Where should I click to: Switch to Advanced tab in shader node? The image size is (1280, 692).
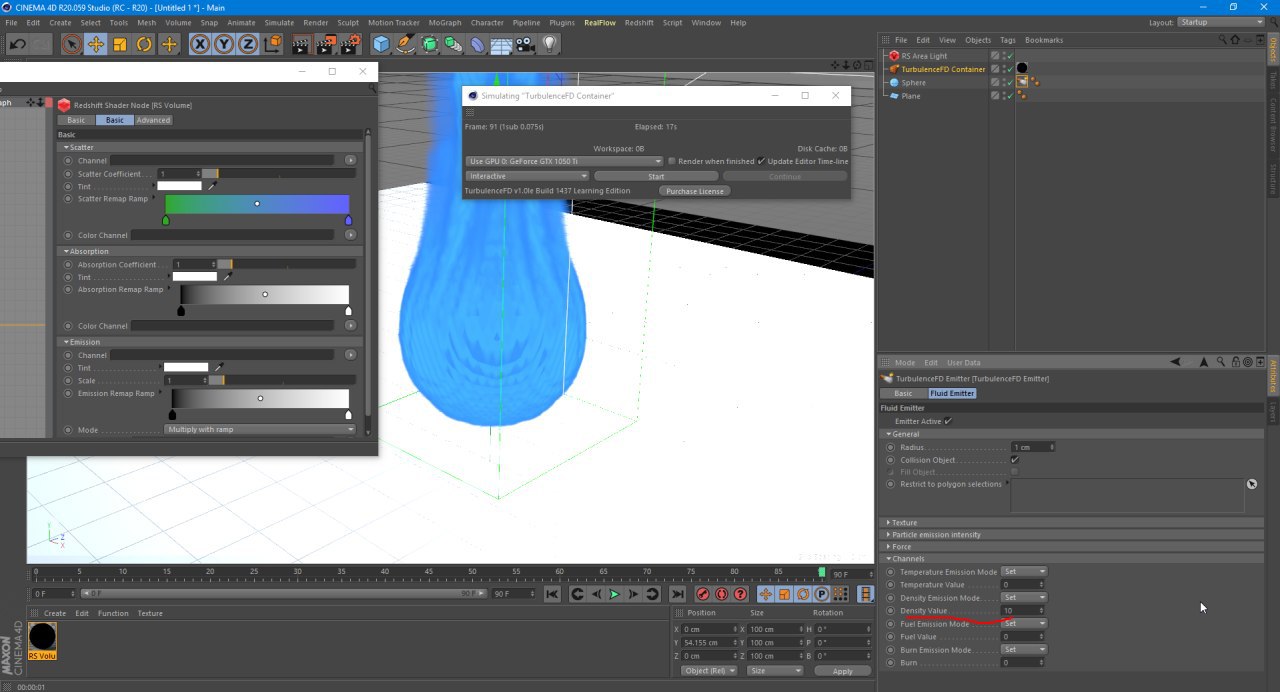pyautogui.click(x=153, y=120)
